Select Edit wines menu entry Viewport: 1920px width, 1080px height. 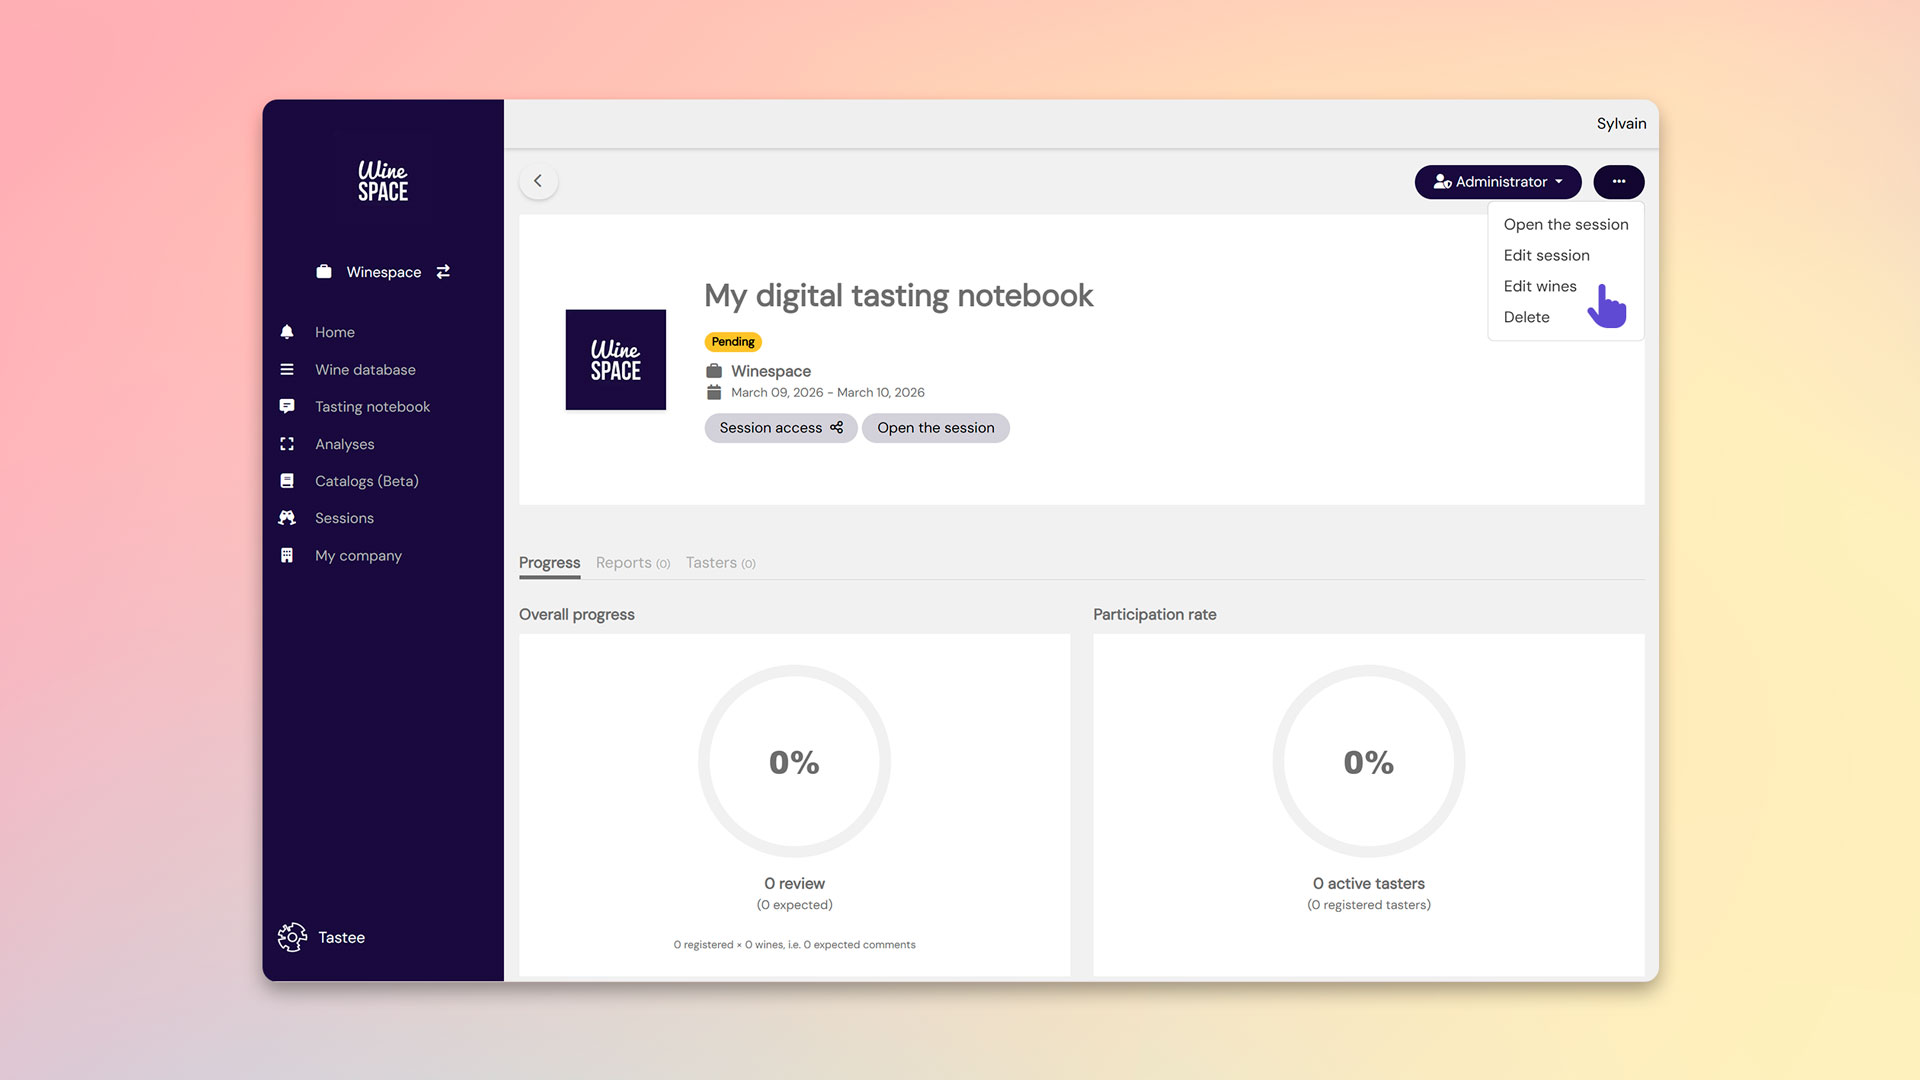(1540, 286)
